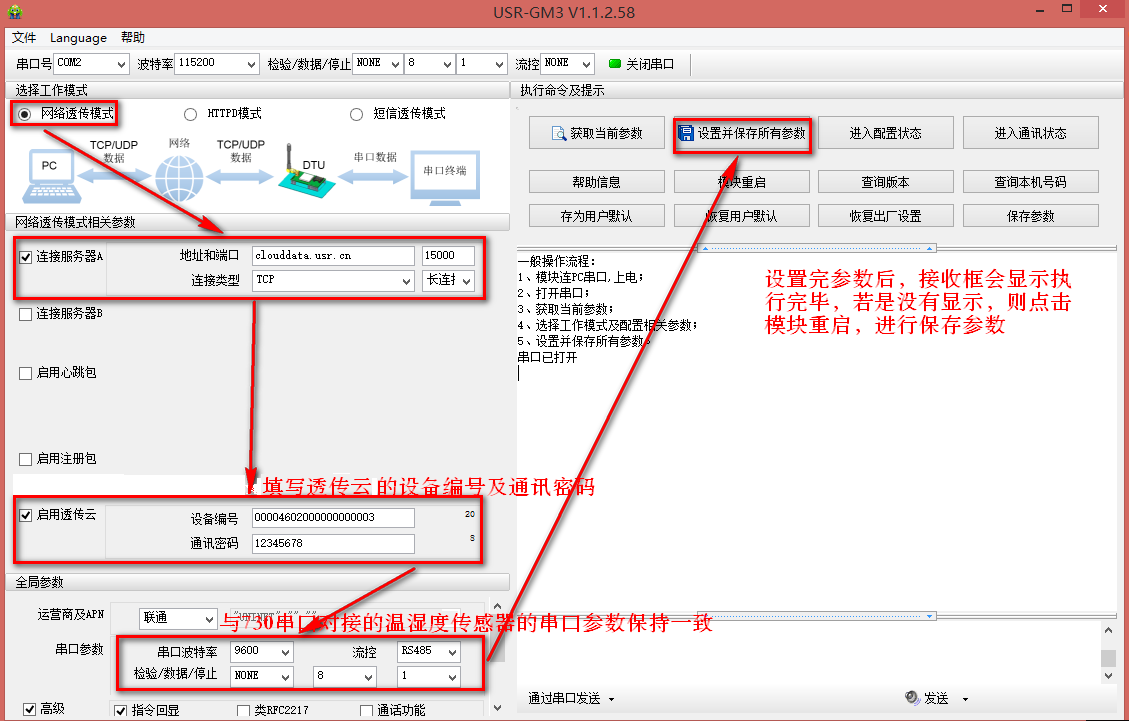The image size is (1129, 721).
Task: Open the Language menu
Action: [78, 38]
